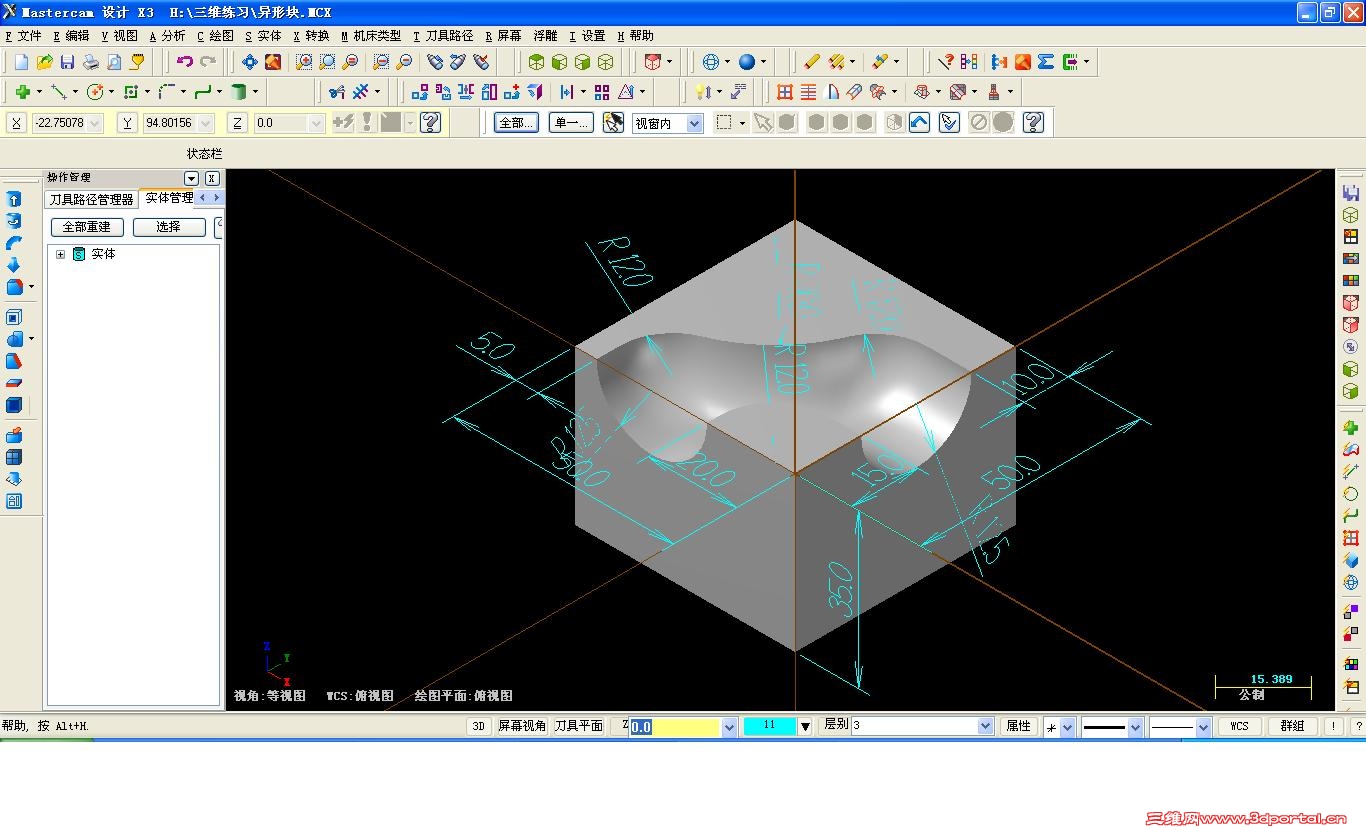Open a file using the folder icon
1366x832 pixels.
tap(44, 62)
